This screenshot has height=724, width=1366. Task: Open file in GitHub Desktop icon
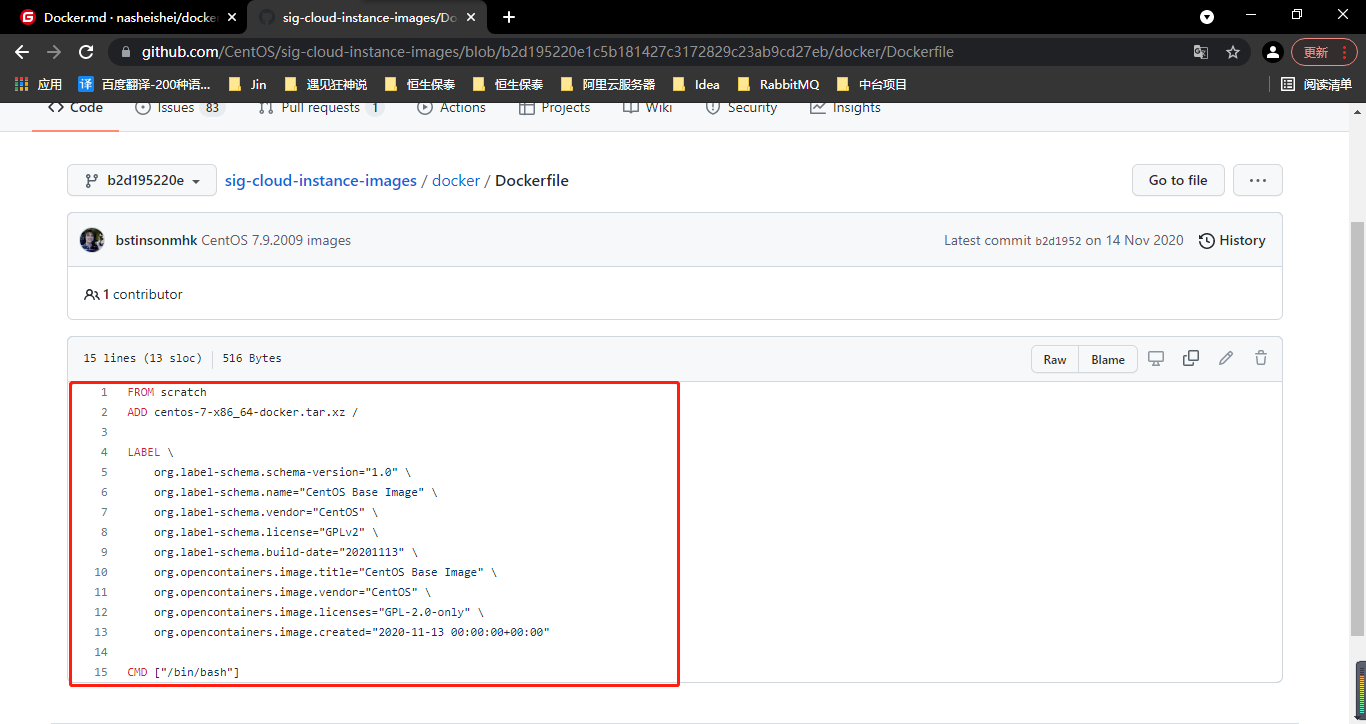(1156, 358)
